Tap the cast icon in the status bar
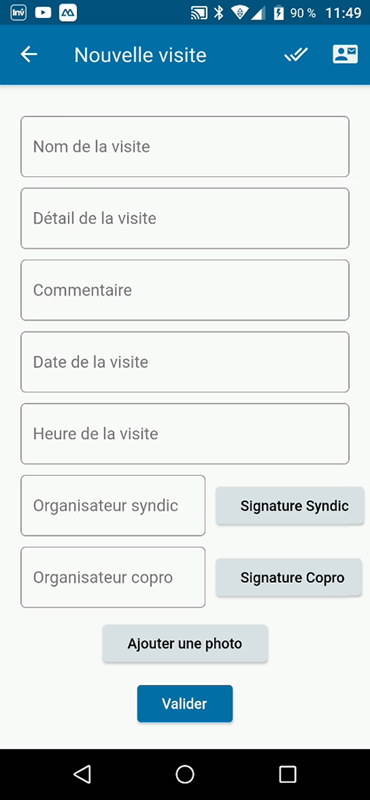Viewport: 370px width, 800px height. point(199,13)
